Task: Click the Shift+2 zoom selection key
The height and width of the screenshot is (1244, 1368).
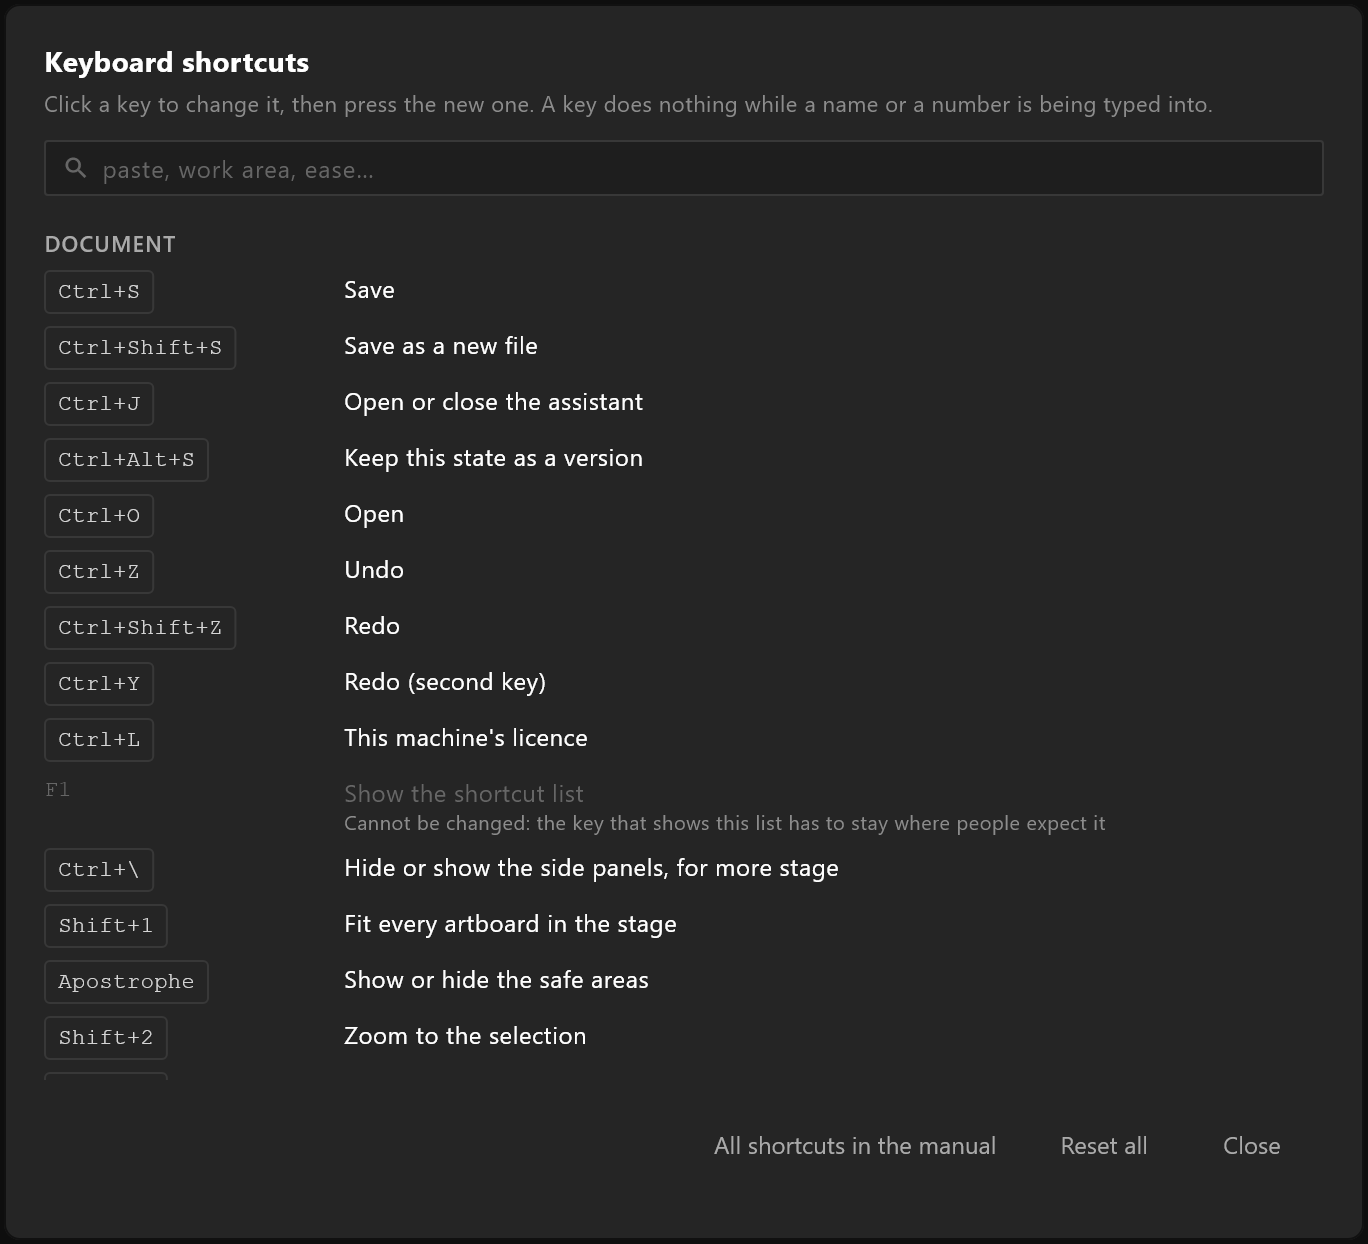Action: pyautogui.click(x=106, y=1038)
